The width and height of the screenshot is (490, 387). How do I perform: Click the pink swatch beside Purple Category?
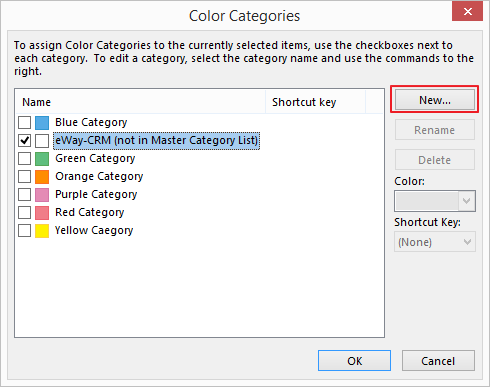[x=42, y=195]
